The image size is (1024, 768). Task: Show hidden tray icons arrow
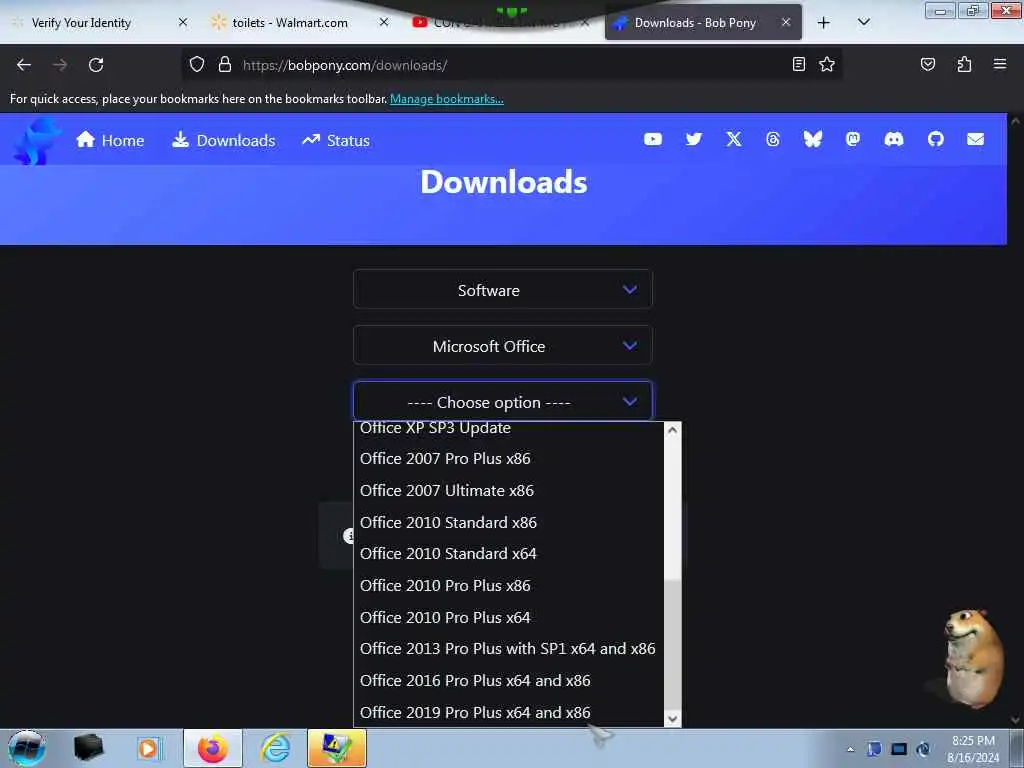coord(850,750)
